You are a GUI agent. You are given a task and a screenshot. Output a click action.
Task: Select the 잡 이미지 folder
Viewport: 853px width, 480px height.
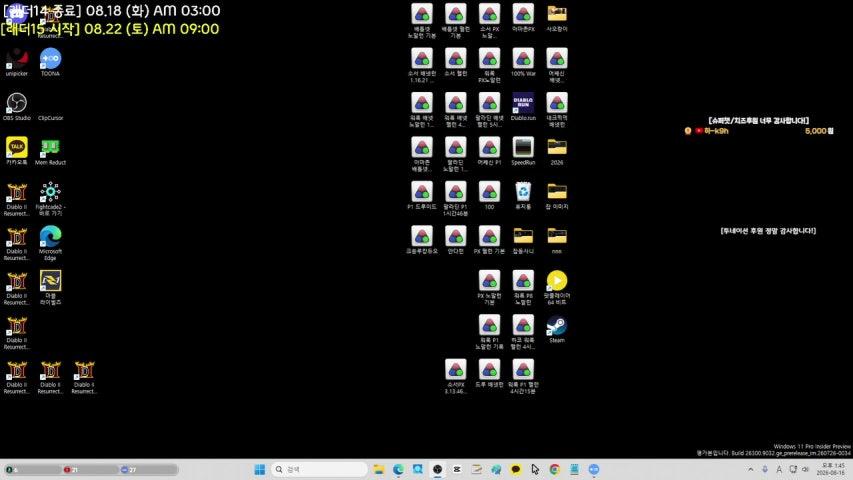[x=557, y=196]
